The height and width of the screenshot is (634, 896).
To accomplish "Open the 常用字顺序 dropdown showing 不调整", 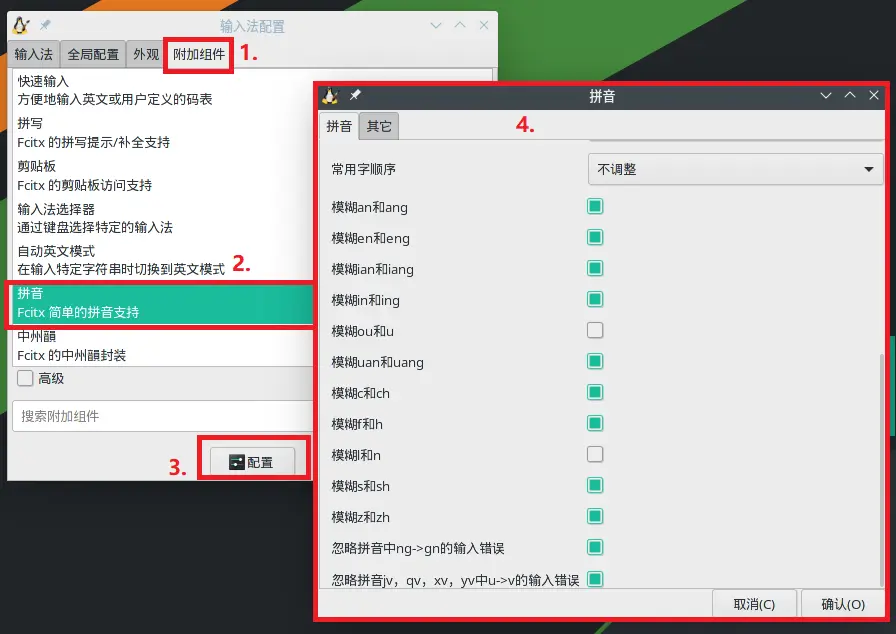I will pos(735,169).
